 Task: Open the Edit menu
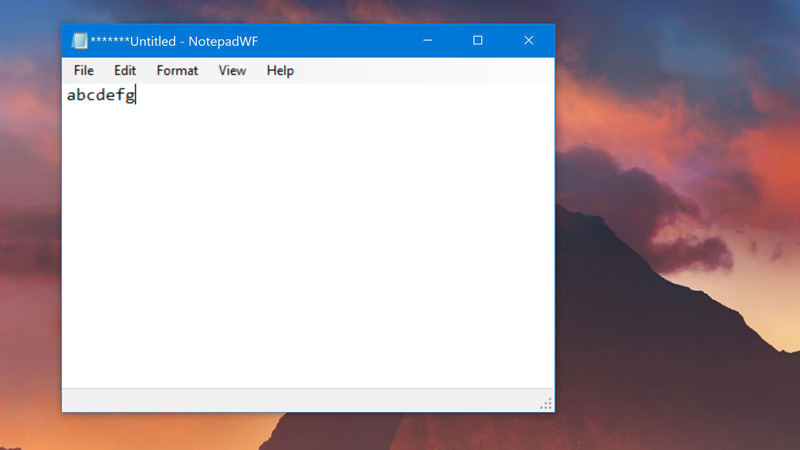point(125,71)
